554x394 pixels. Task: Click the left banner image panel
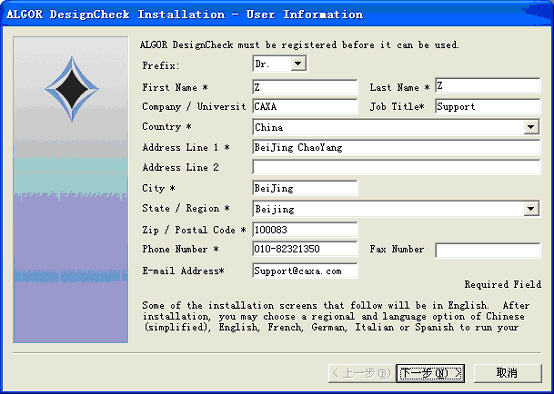[71, 189]
